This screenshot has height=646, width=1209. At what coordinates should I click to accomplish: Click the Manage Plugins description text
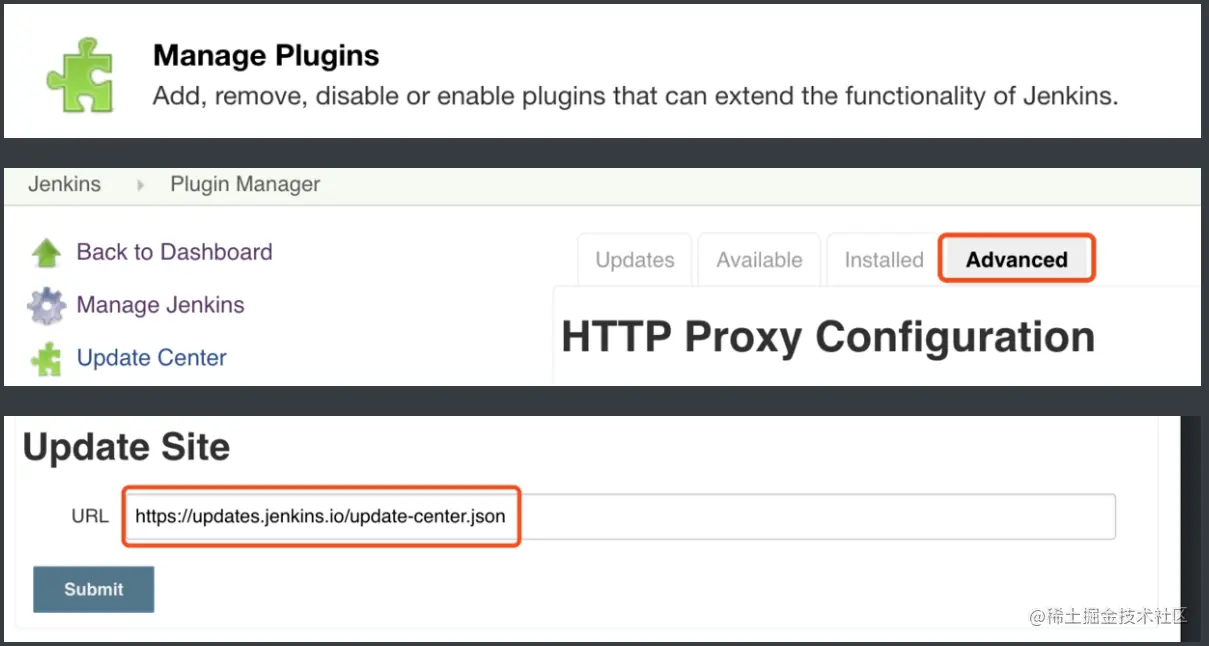coord(635,97)
